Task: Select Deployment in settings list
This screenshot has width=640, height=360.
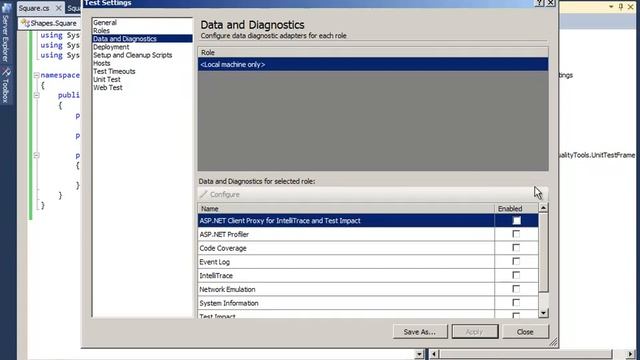Action: pyautogui.click(x=111, y=47)
